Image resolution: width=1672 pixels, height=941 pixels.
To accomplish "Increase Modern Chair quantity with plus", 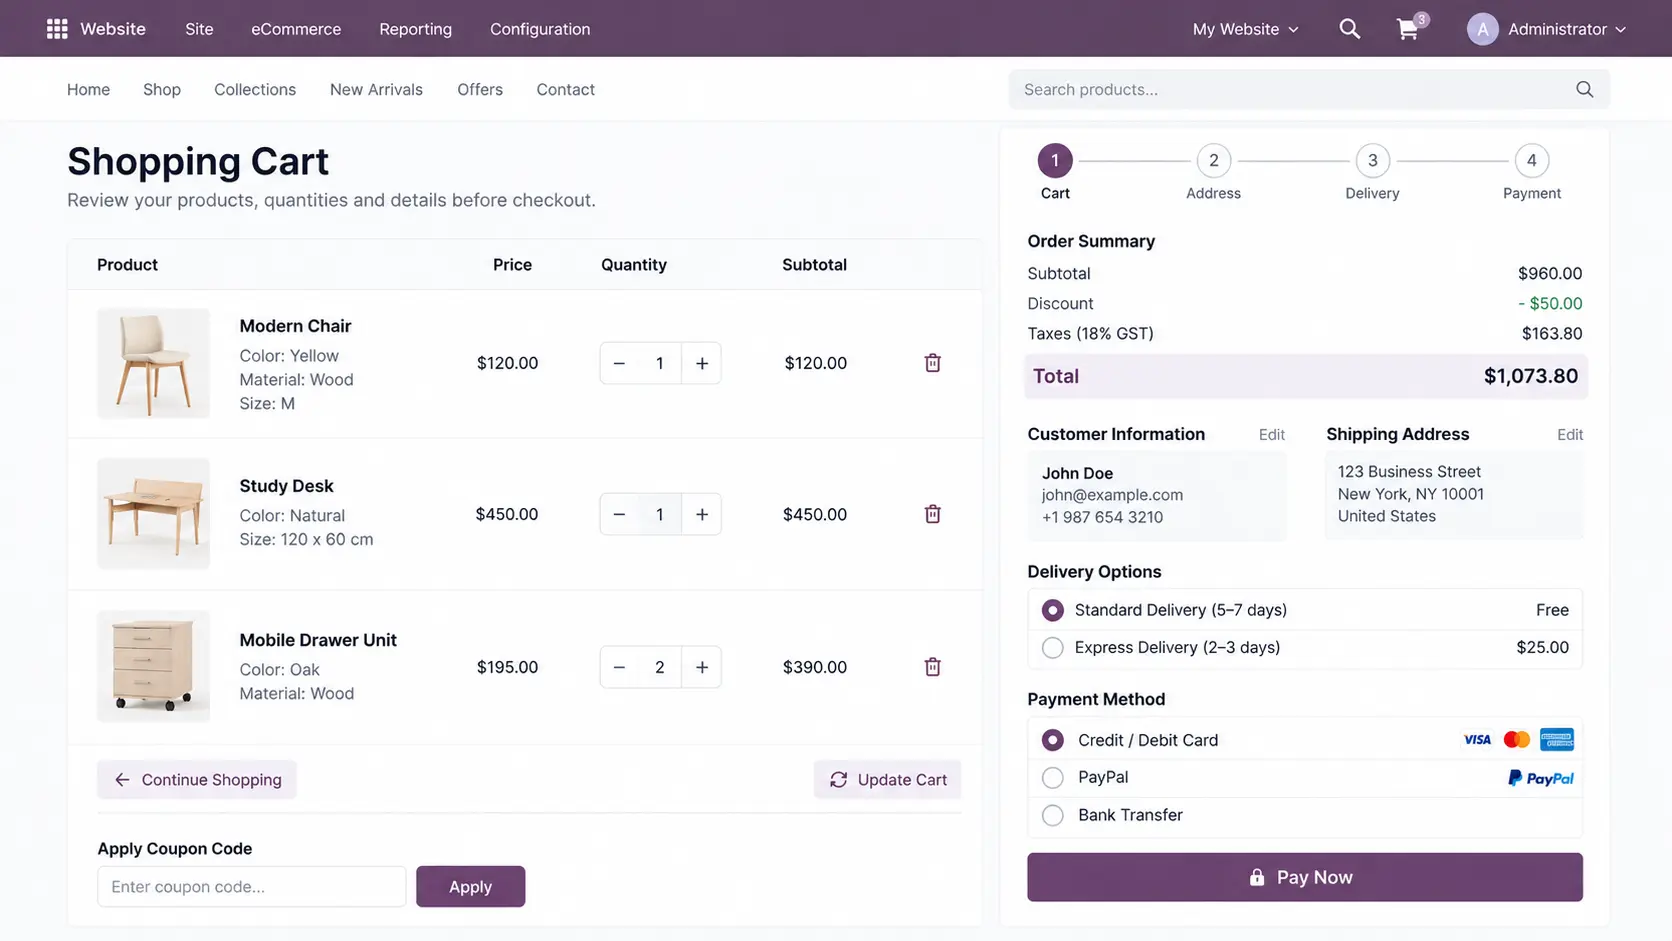I will point(702,363).
